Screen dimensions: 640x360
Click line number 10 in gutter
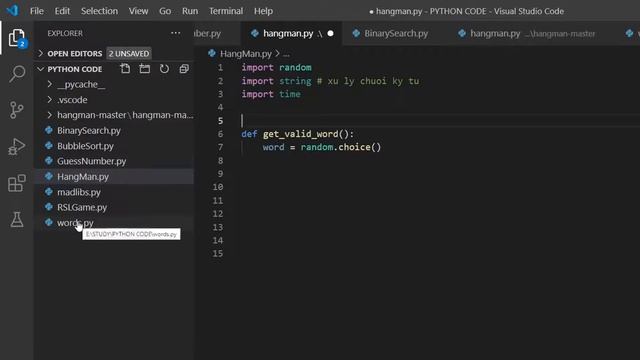point(218,187)
